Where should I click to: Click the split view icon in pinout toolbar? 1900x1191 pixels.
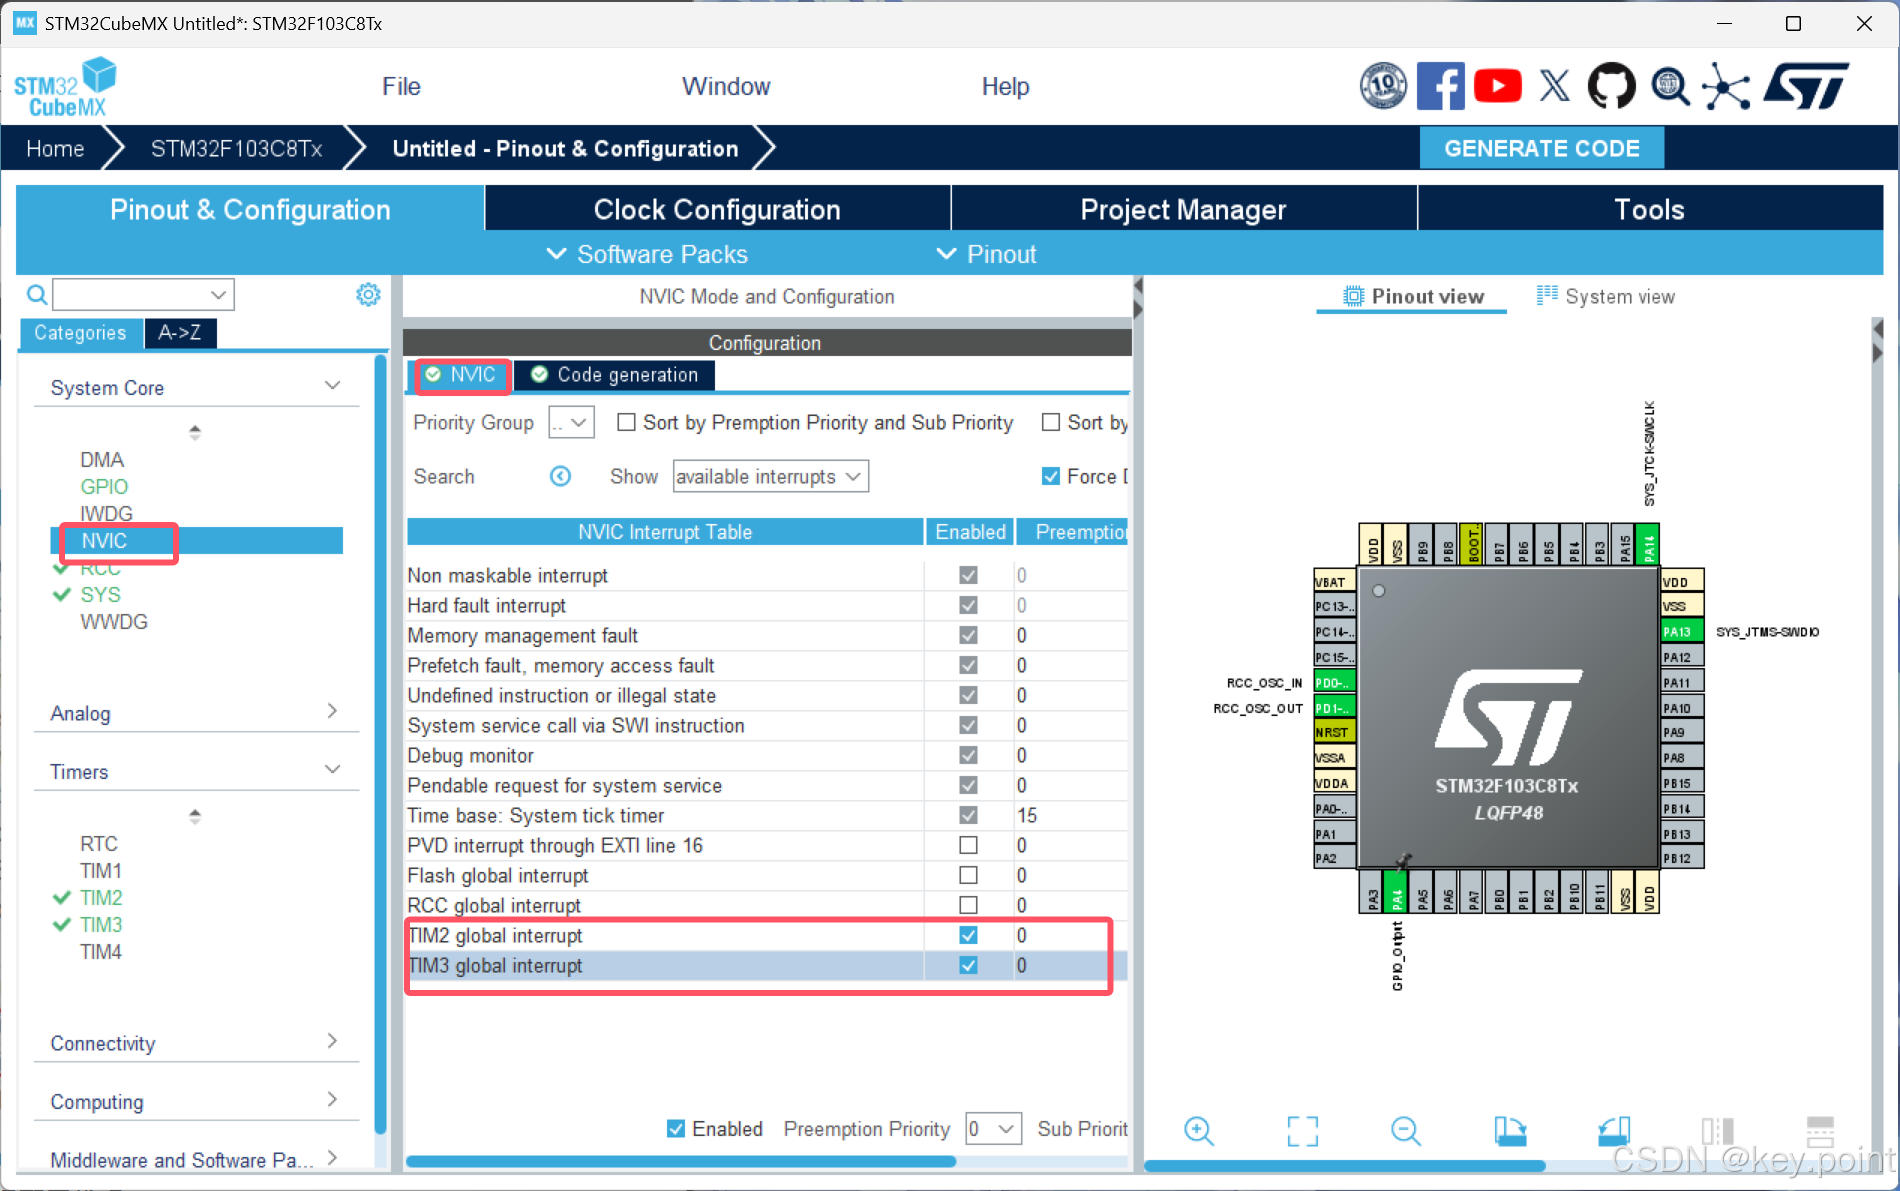click(x=1717, y=1131)
